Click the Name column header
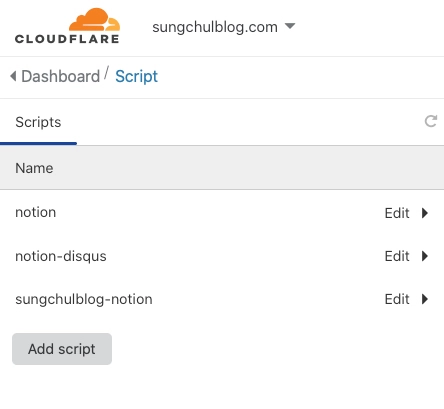Viewport: 444px width, 409px height. tap(34, 168)
